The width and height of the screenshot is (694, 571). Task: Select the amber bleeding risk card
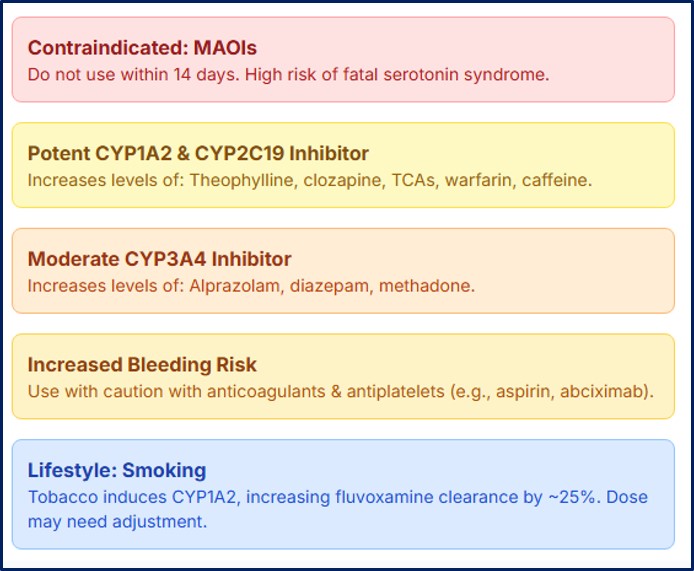[343, 376]
